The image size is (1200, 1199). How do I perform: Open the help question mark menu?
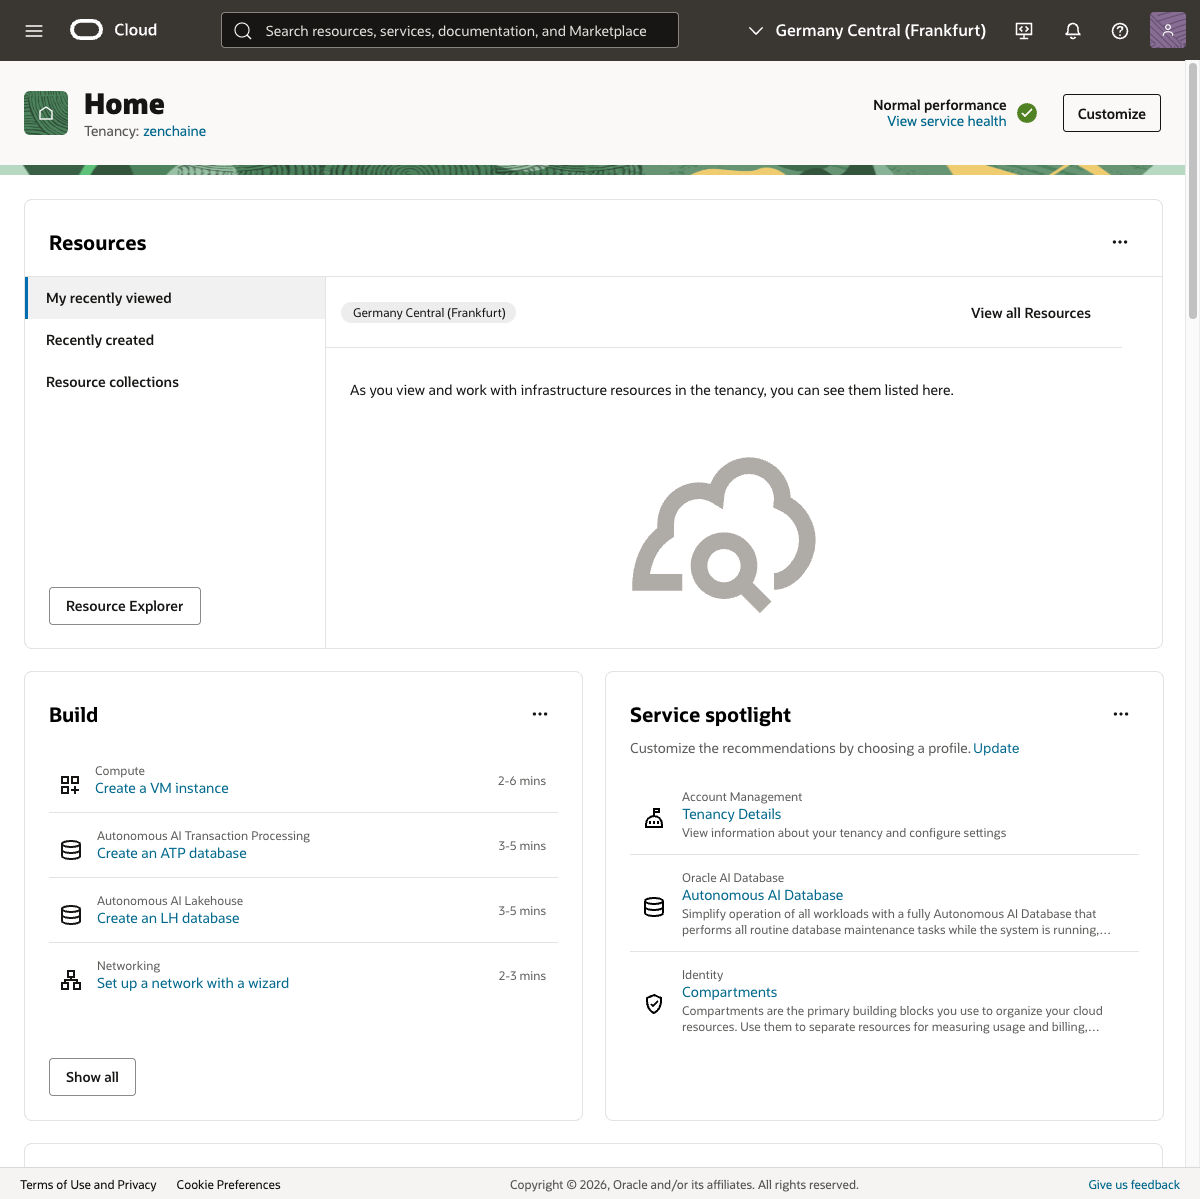tap(1120, 30)
